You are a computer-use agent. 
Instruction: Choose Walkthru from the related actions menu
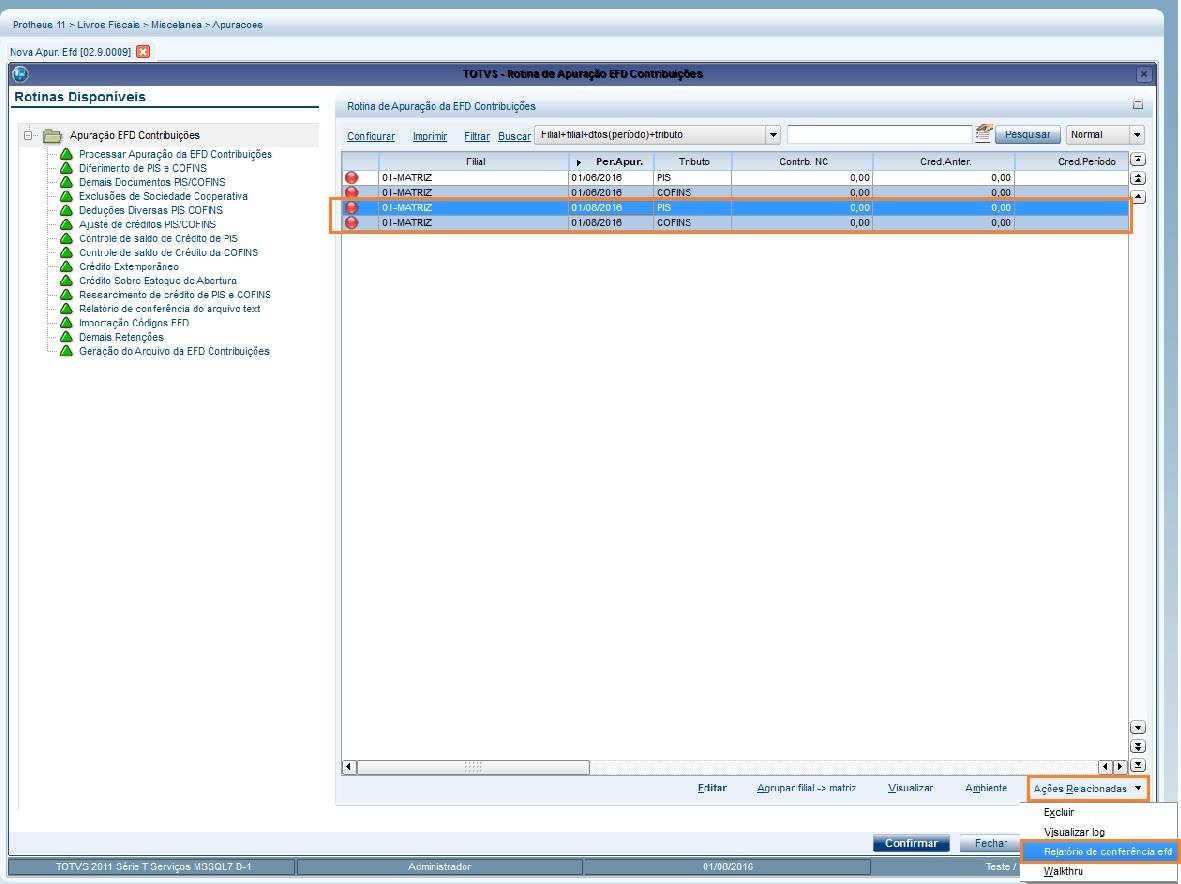tap(1064, 871)
